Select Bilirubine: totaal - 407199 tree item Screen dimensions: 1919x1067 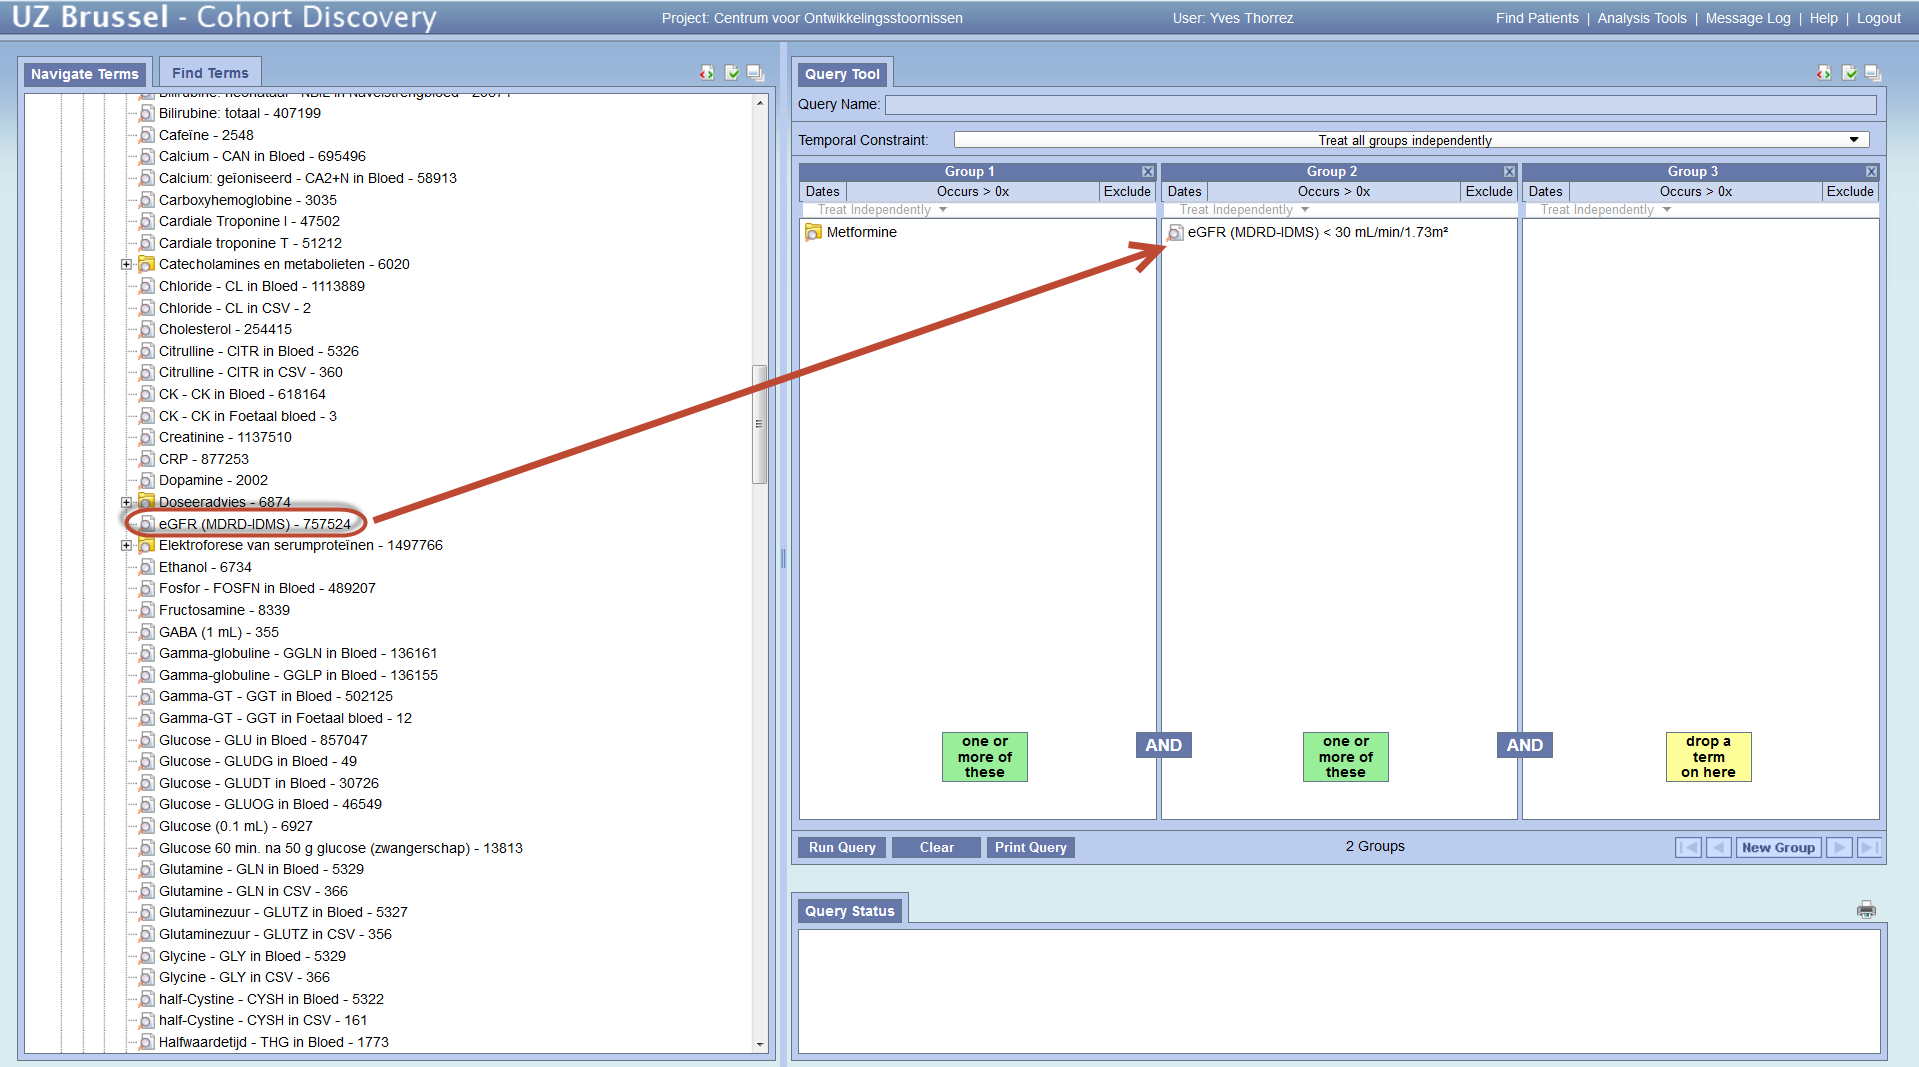[x=240, y=113]
